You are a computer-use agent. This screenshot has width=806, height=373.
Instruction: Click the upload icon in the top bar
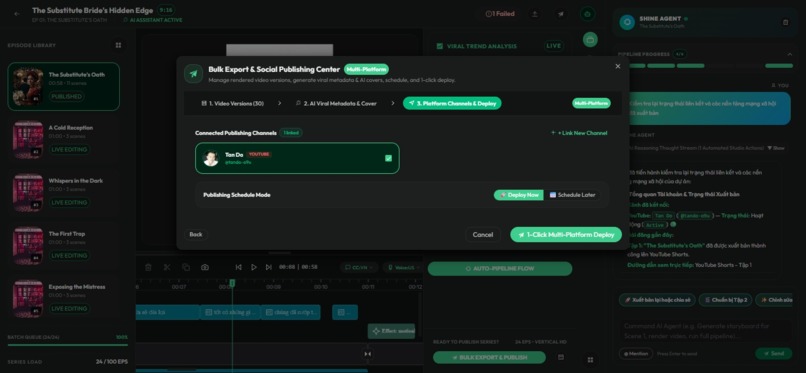coord(535,14)
